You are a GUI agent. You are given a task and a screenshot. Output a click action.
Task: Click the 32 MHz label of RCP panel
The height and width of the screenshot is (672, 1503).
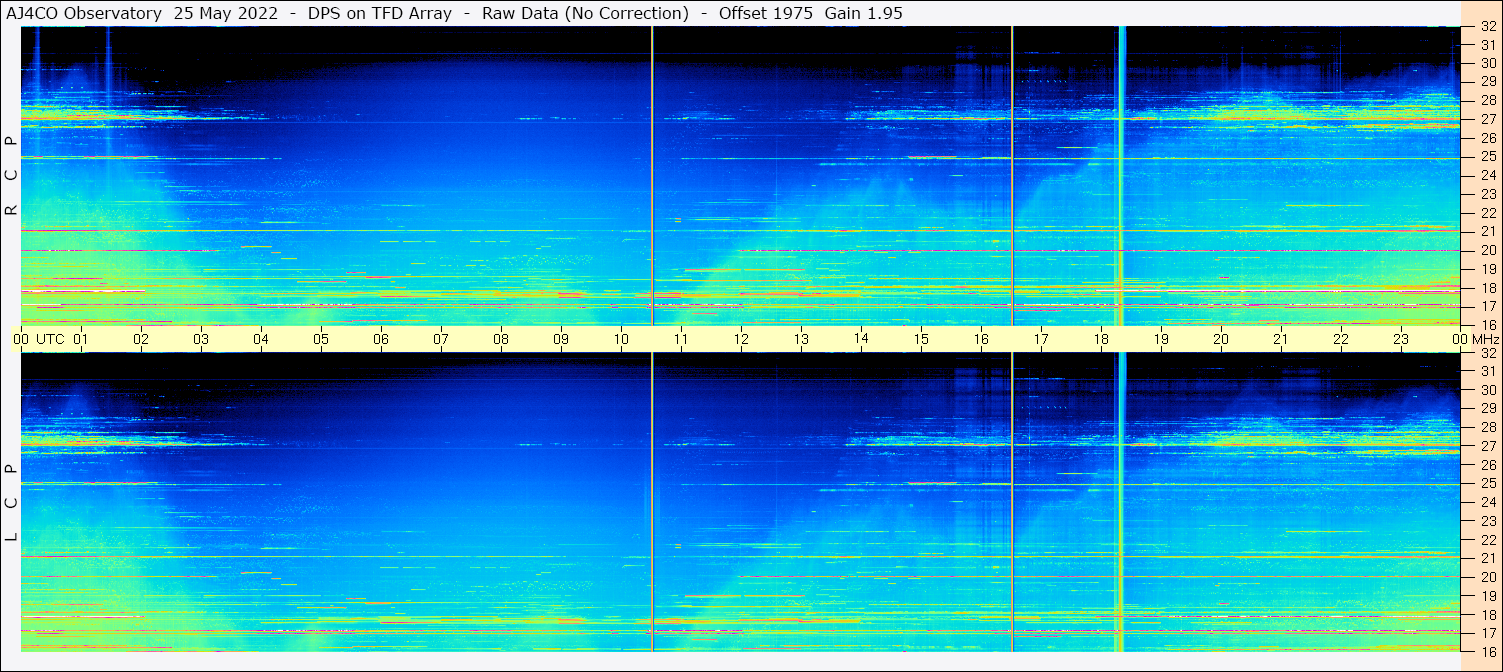(1488, 27)
